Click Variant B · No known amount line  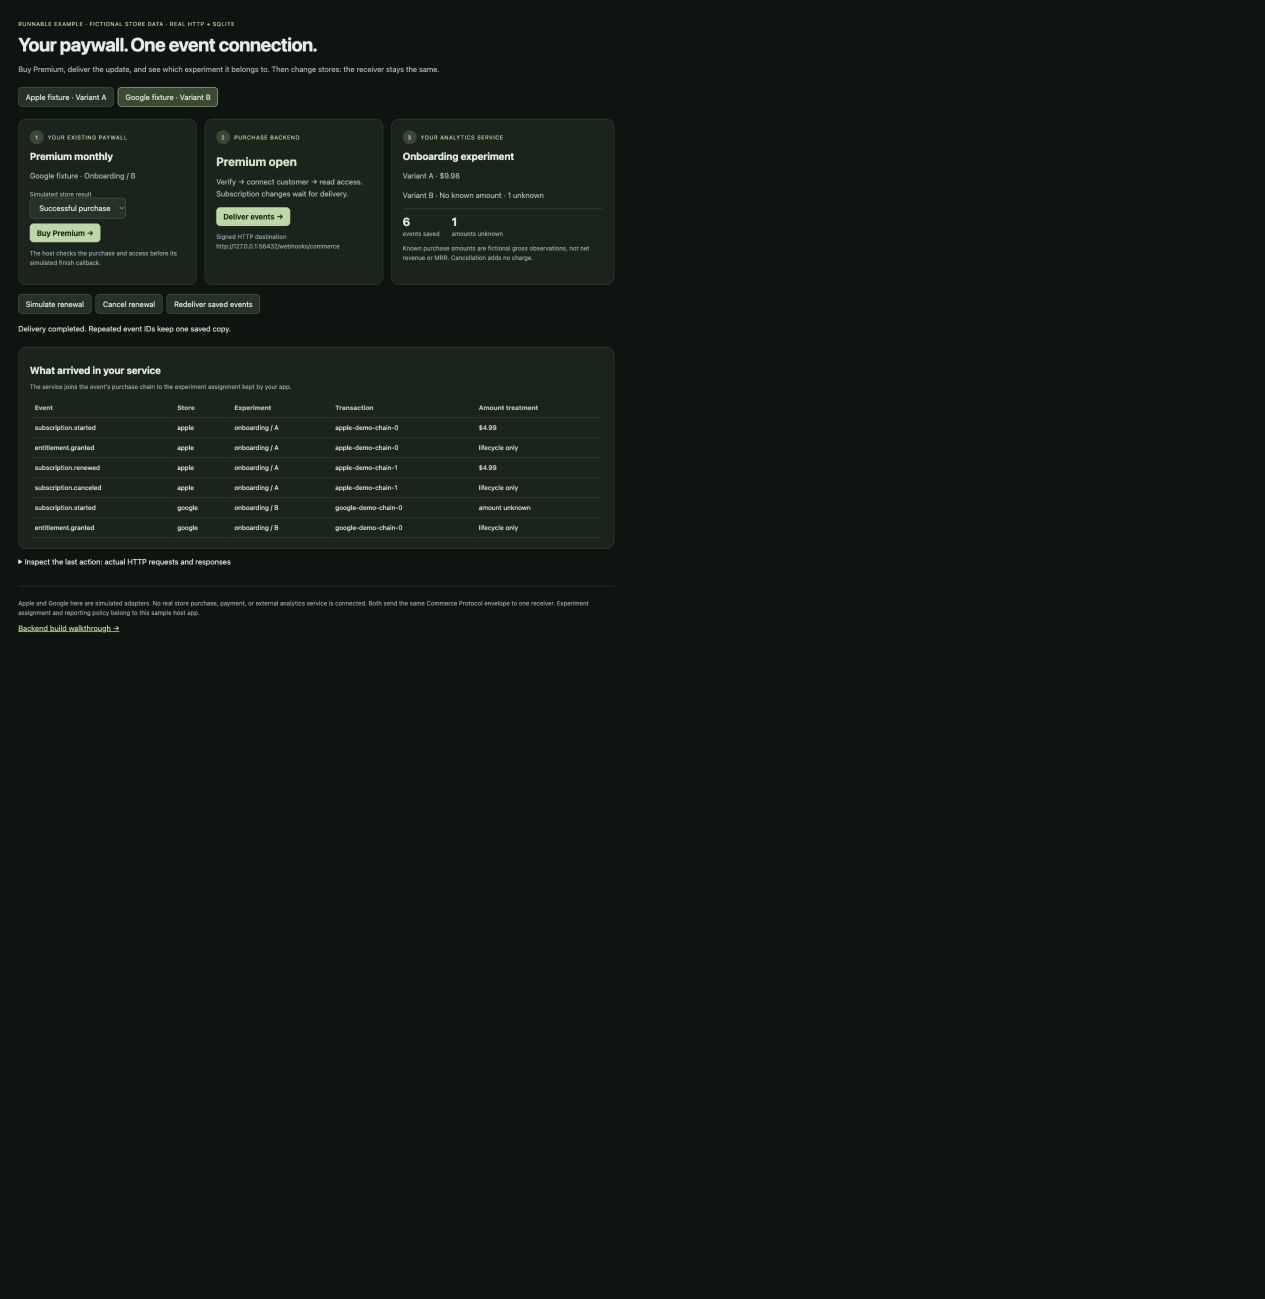473,195
